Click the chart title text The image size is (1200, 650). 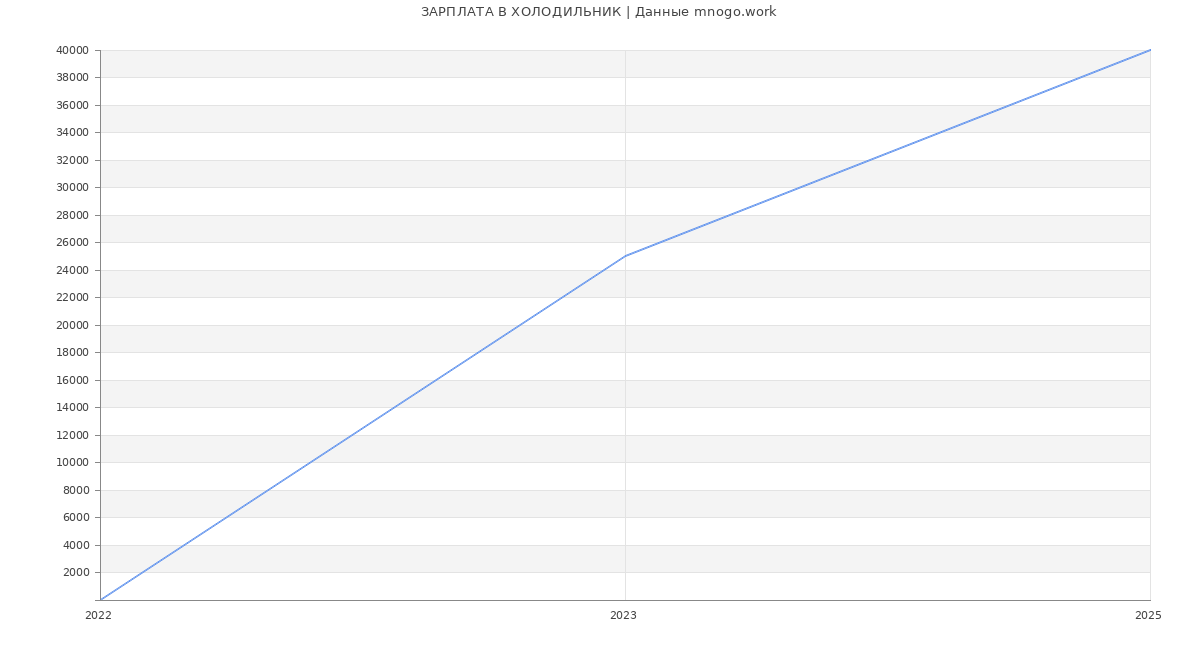[598, 12]
